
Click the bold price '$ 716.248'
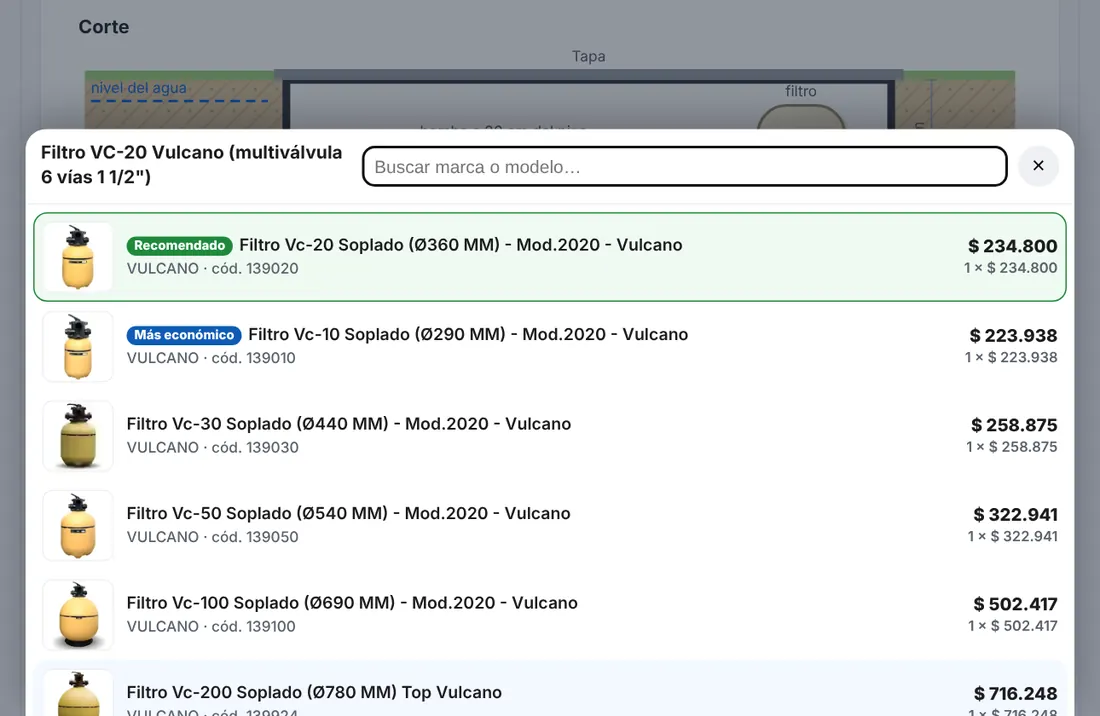click(x=1015, y=694)
